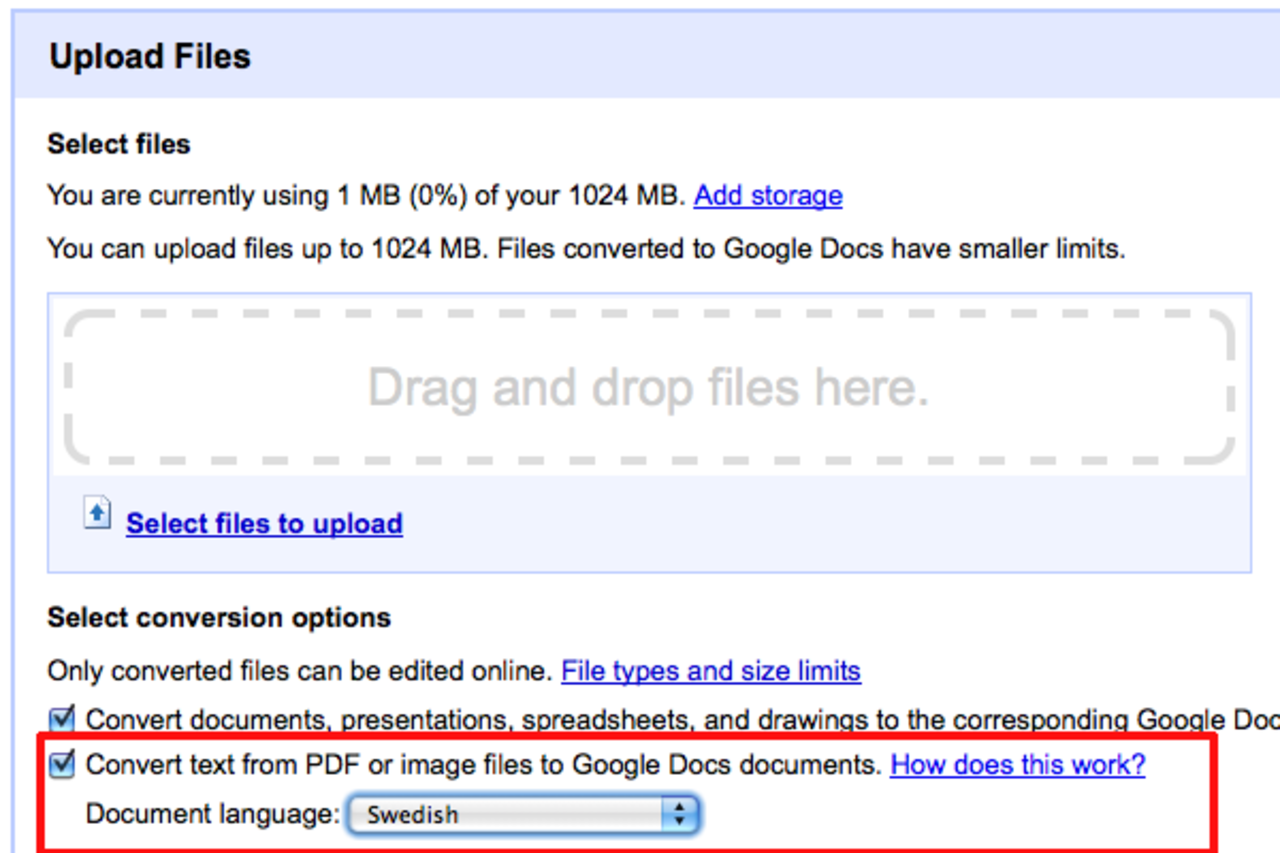Click the up-down arrows on the language selector
The width and height of the screenshot is (1280, 853).
click(680, 815)
